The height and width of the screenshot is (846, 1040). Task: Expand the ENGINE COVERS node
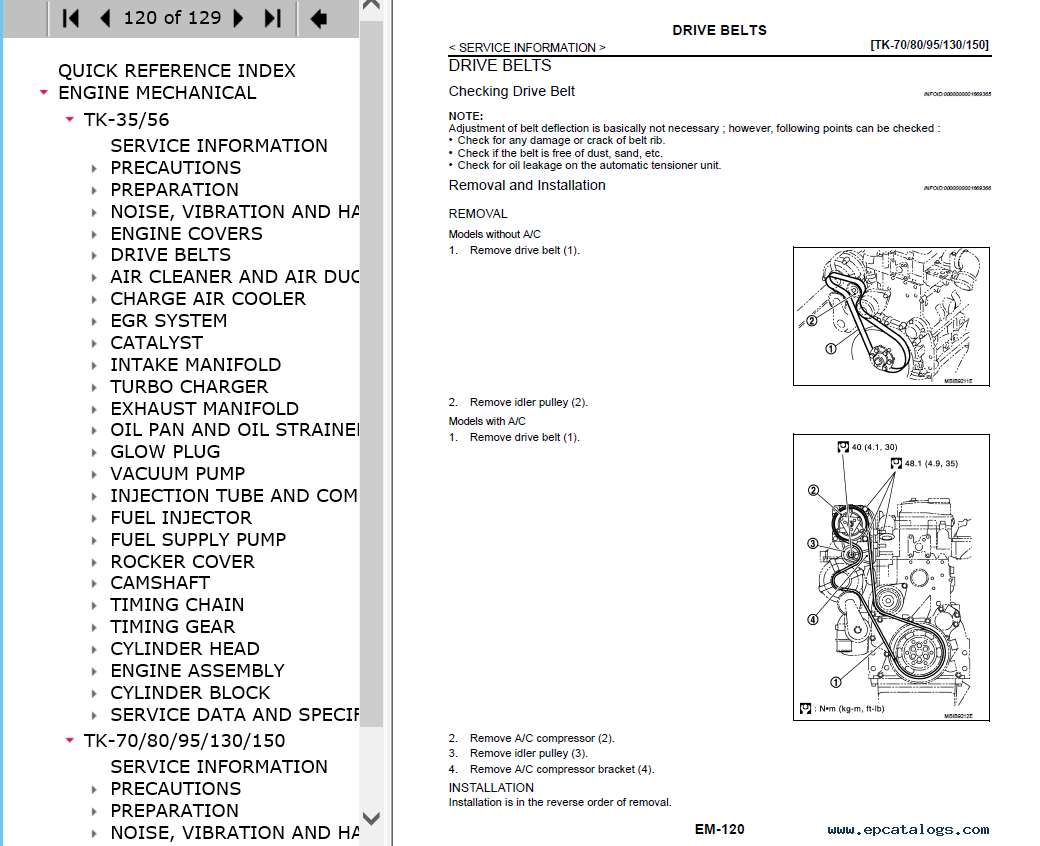coord(94,234)
